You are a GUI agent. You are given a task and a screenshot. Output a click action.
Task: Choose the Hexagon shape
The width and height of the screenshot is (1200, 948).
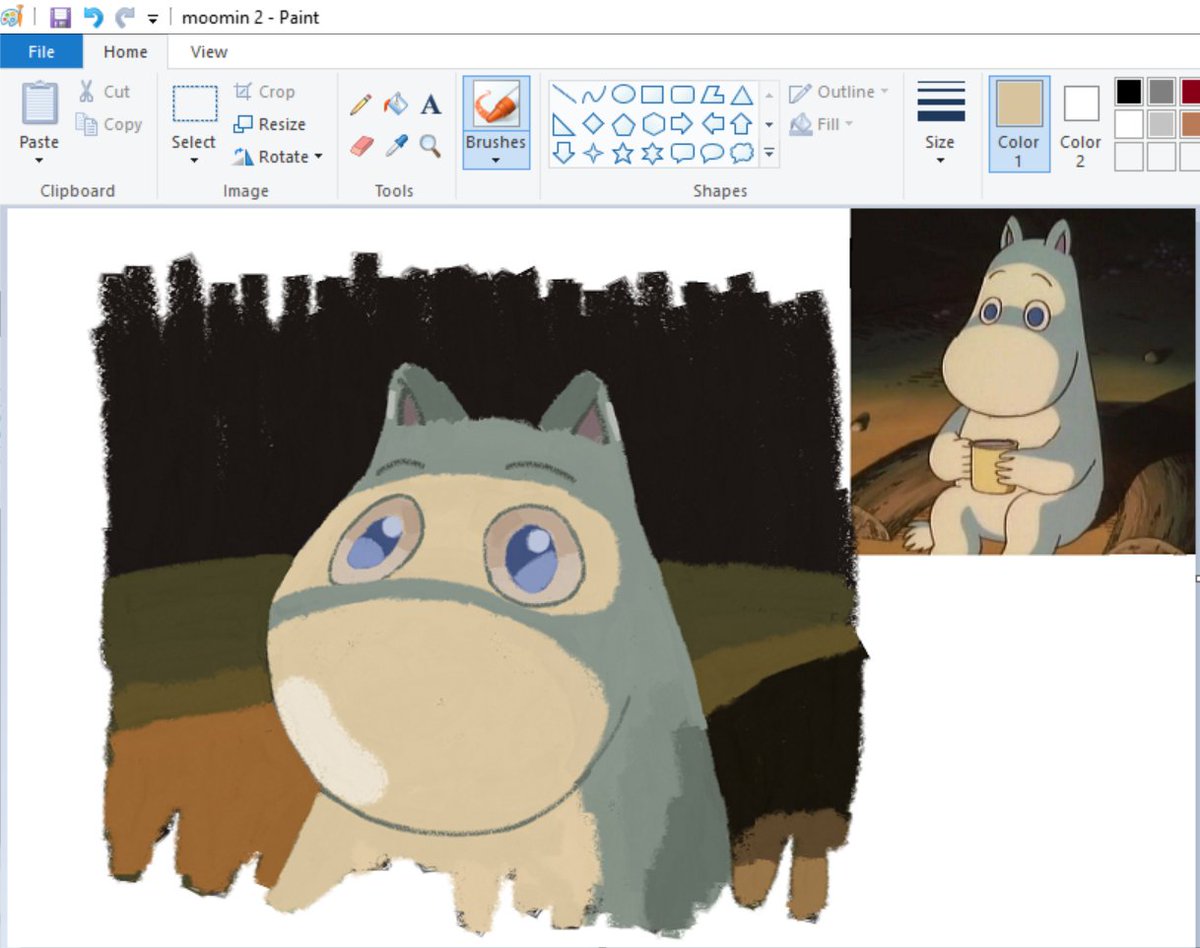pos(652,124)
